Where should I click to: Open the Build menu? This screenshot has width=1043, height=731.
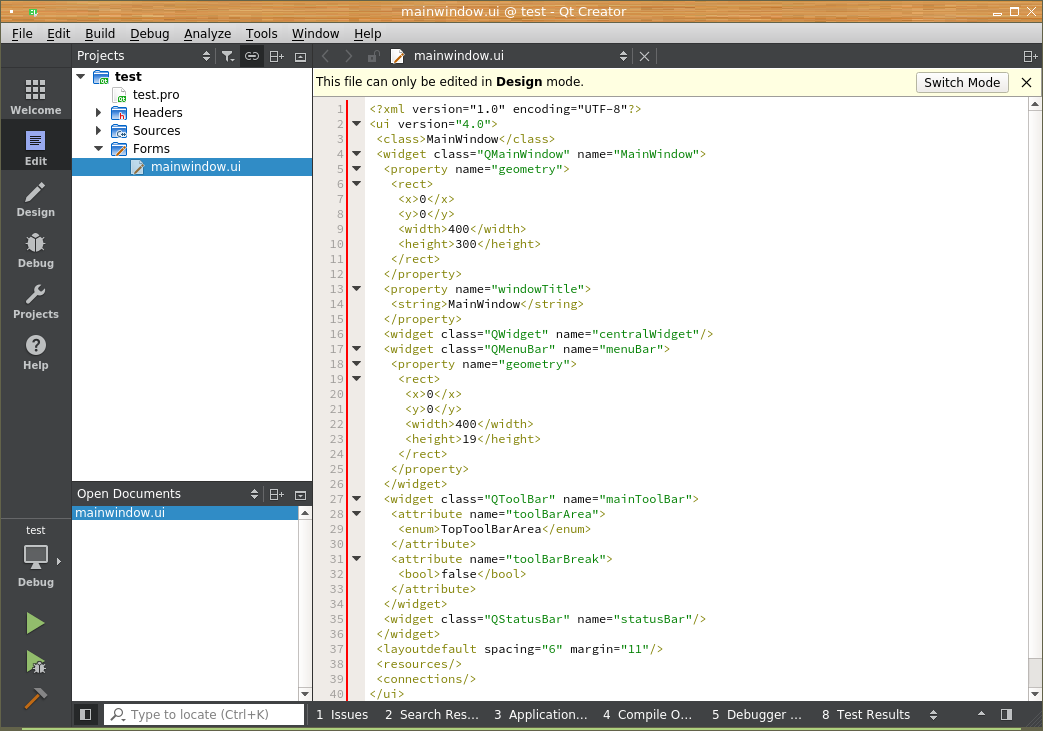(100, 33)
